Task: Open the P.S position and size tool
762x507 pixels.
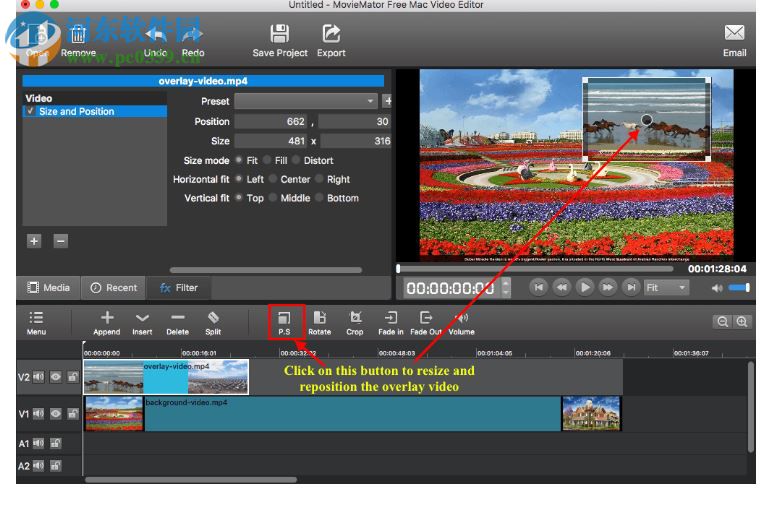Action: [284, 322]
